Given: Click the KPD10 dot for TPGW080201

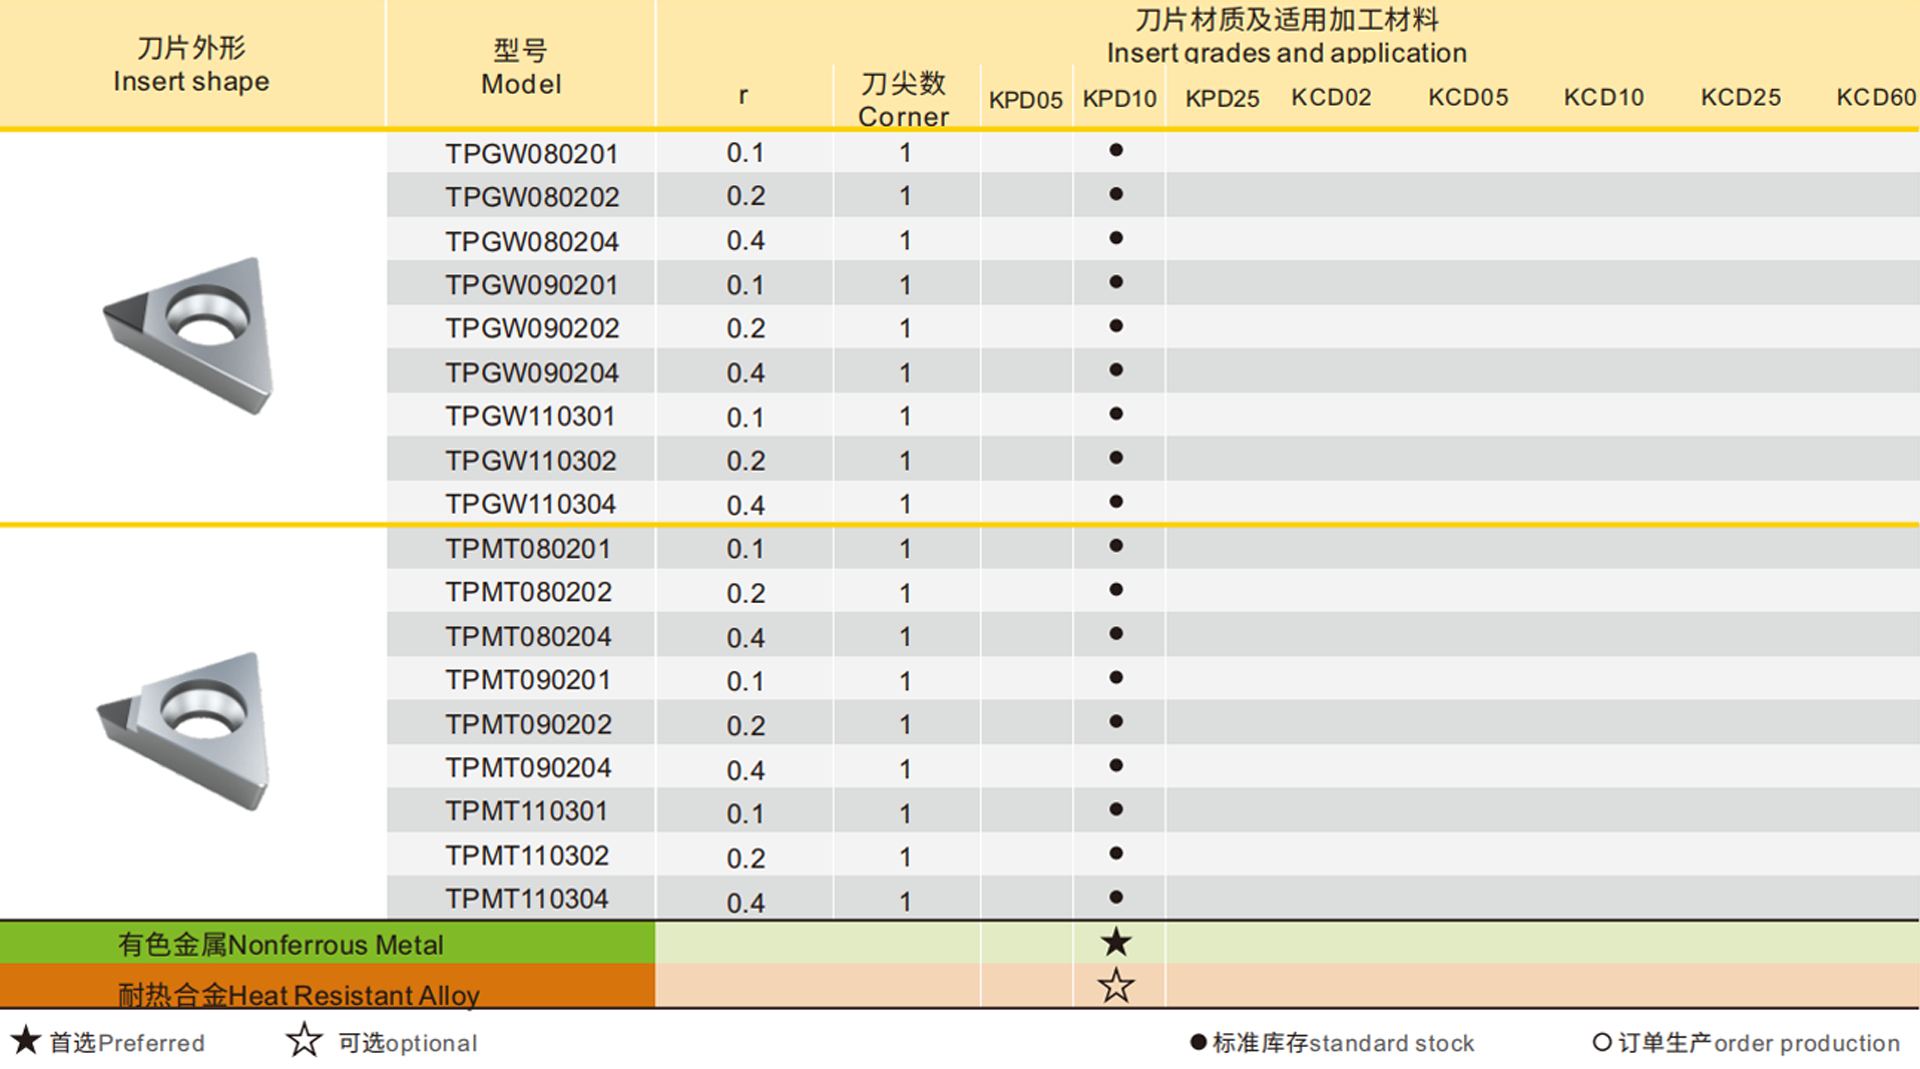Looking at the screenshot, I should click(x=1117, y=150).
